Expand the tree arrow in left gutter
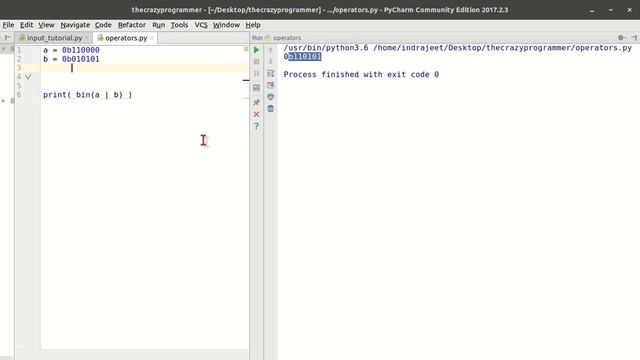 click(x=4, y=100)
